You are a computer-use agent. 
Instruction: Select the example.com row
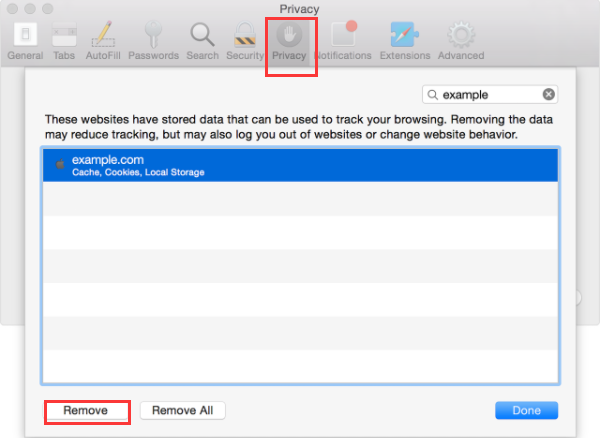click(300, 166)
